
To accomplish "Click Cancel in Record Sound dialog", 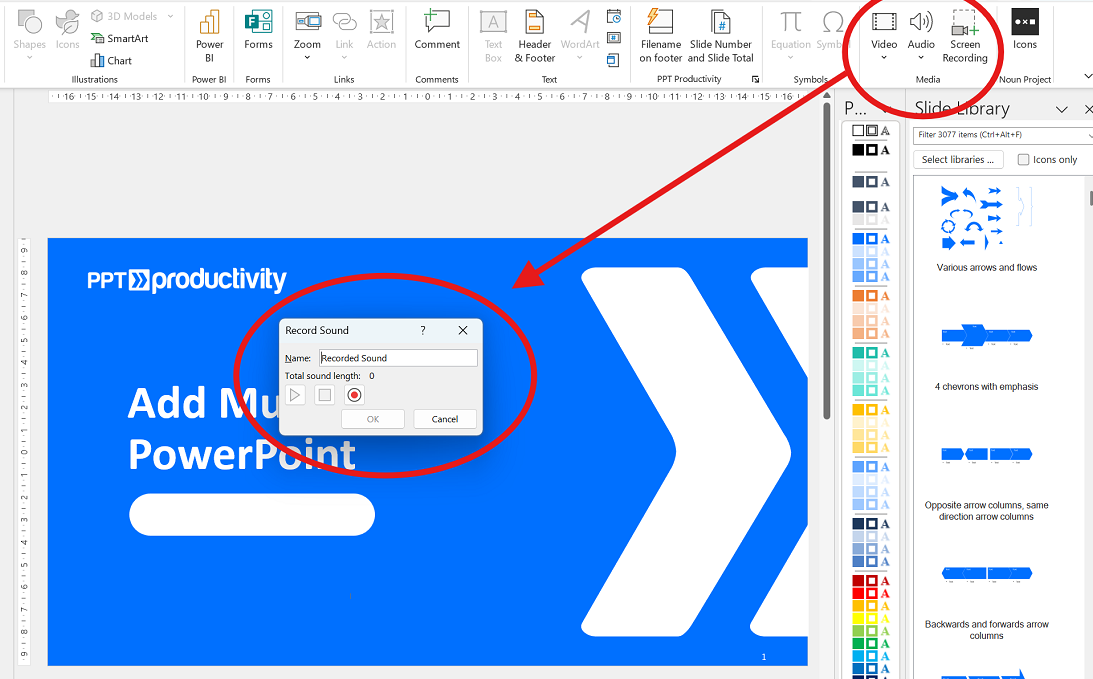I will coord(445,419).
